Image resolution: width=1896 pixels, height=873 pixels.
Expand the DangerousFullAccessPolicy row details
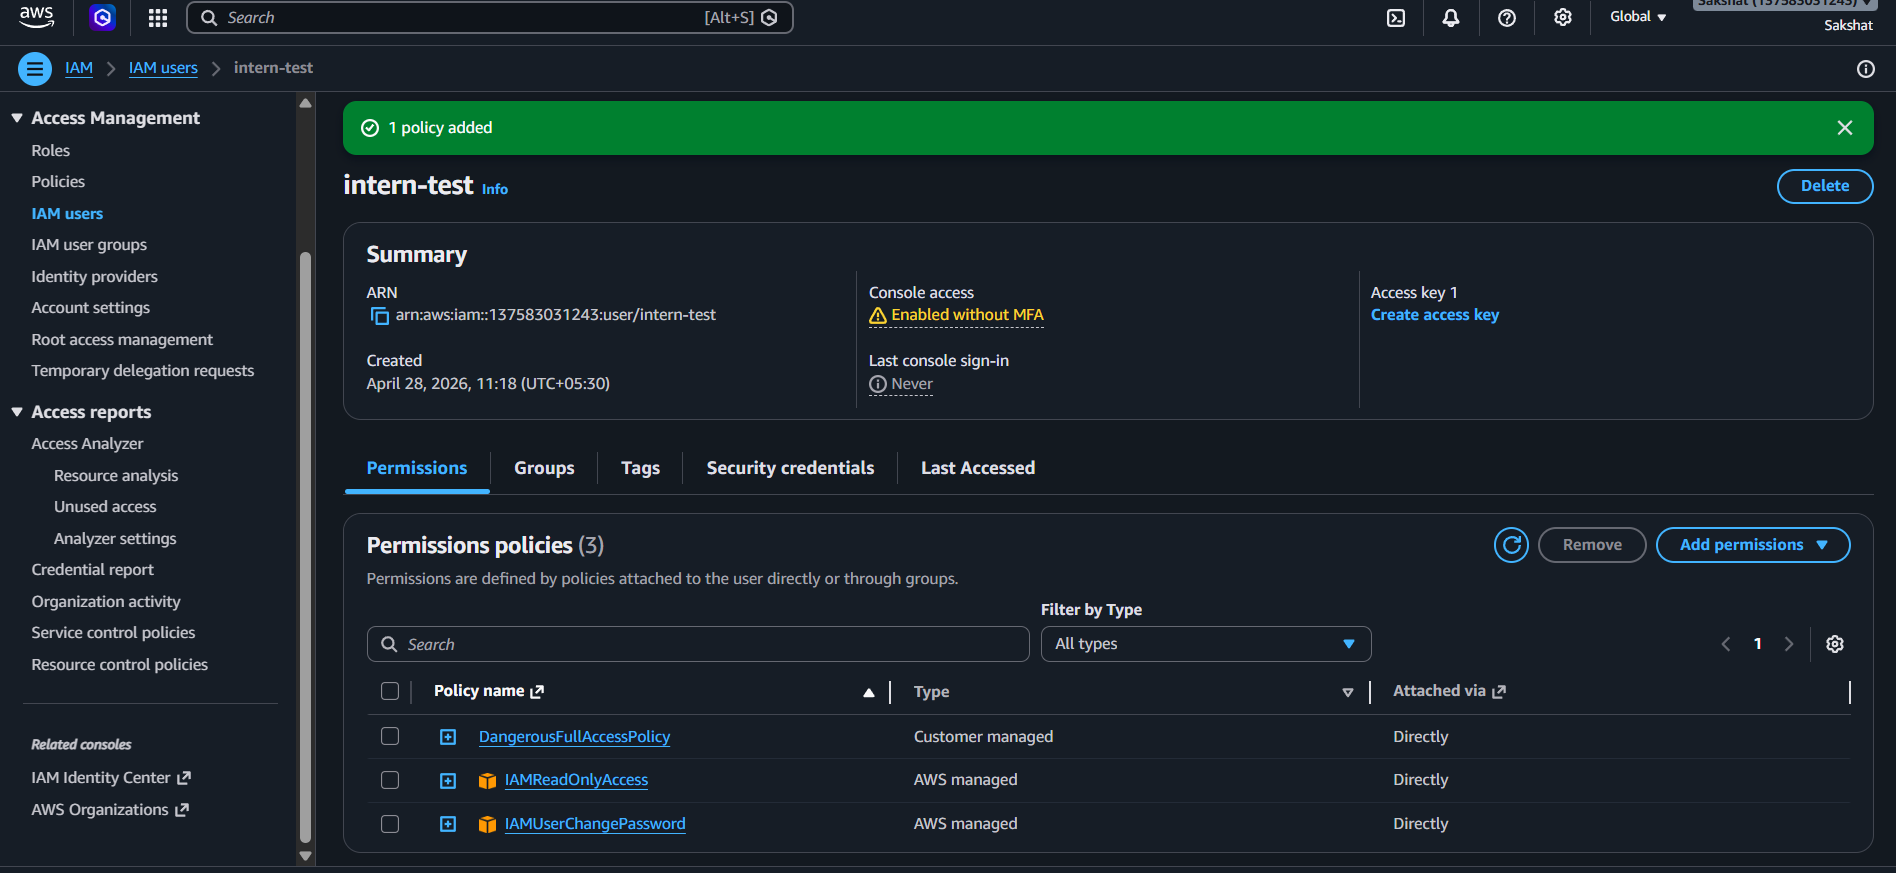click(x=448, y=737)
